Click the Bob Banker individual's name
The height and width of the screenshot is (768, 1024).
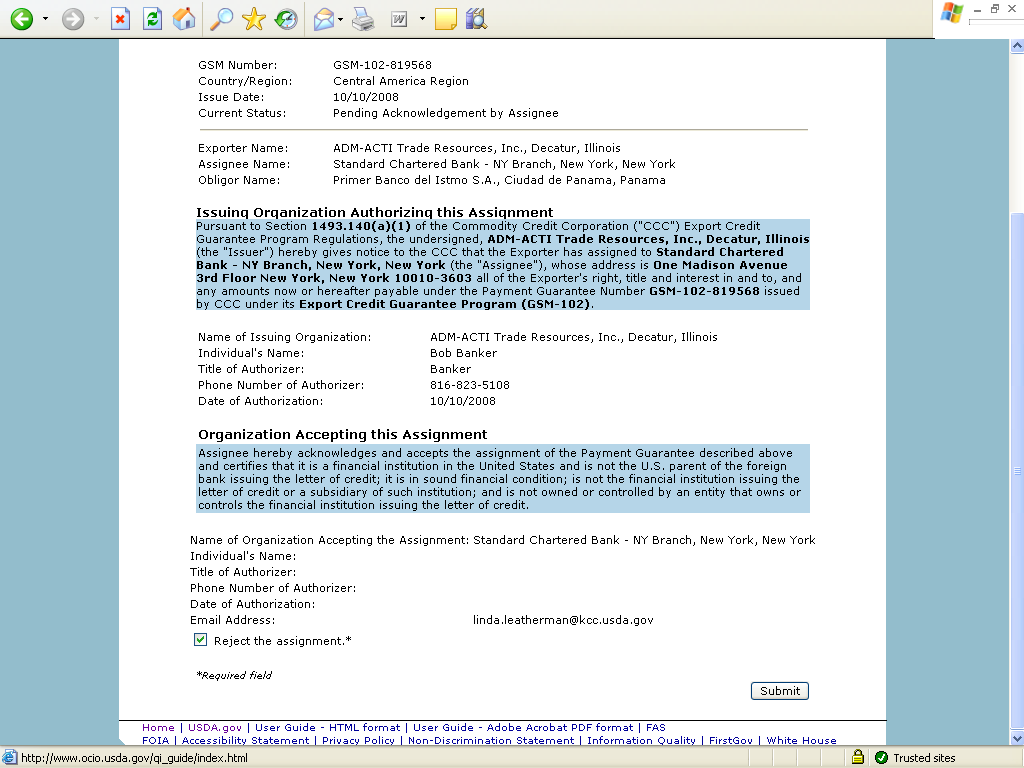(x=463, y=353)
